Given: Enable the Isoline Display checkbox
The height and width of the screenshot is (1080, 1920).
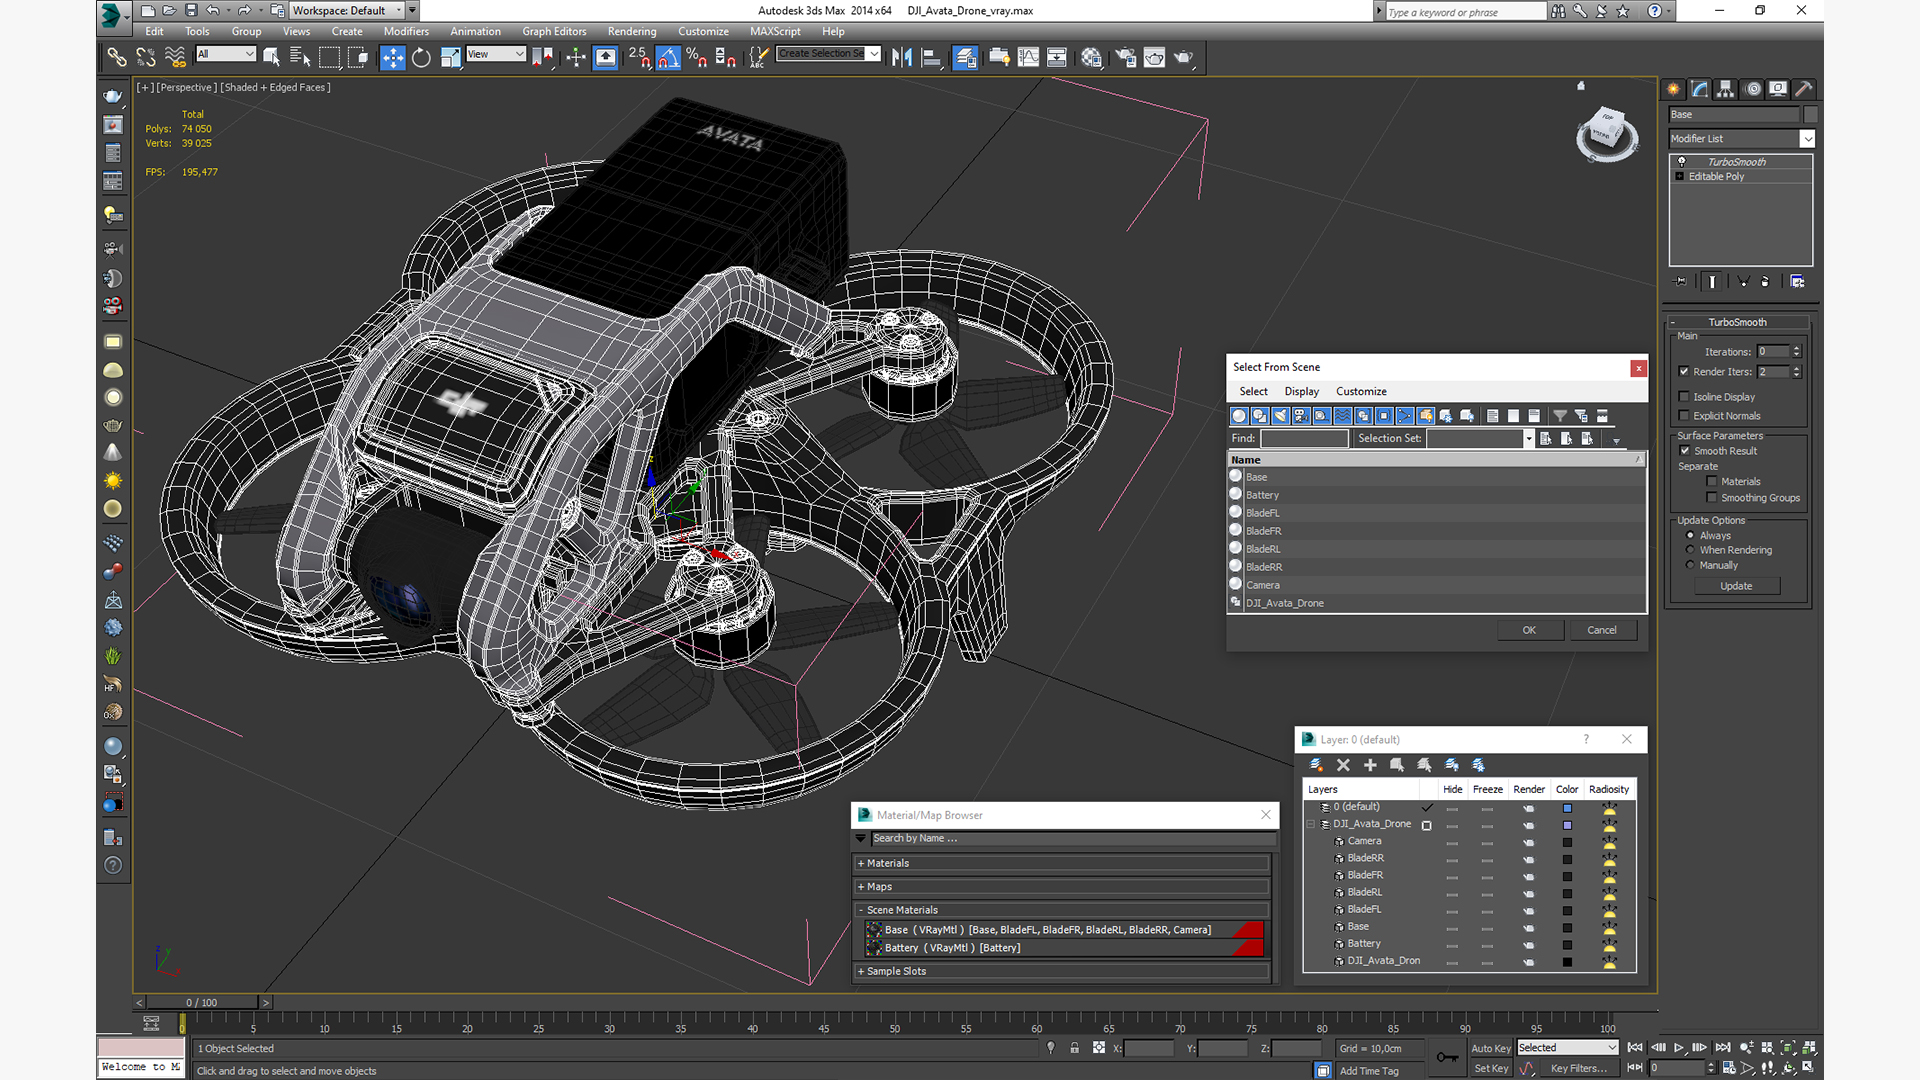Looking at the screenshot, I should click(1684, 397).
